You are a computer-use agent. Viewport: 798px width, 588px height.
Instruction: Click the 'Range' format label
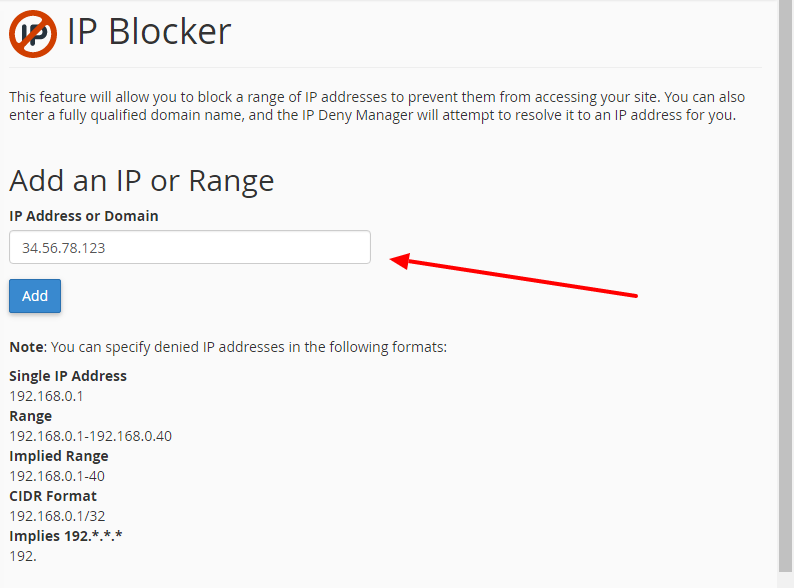pos(31,416)
